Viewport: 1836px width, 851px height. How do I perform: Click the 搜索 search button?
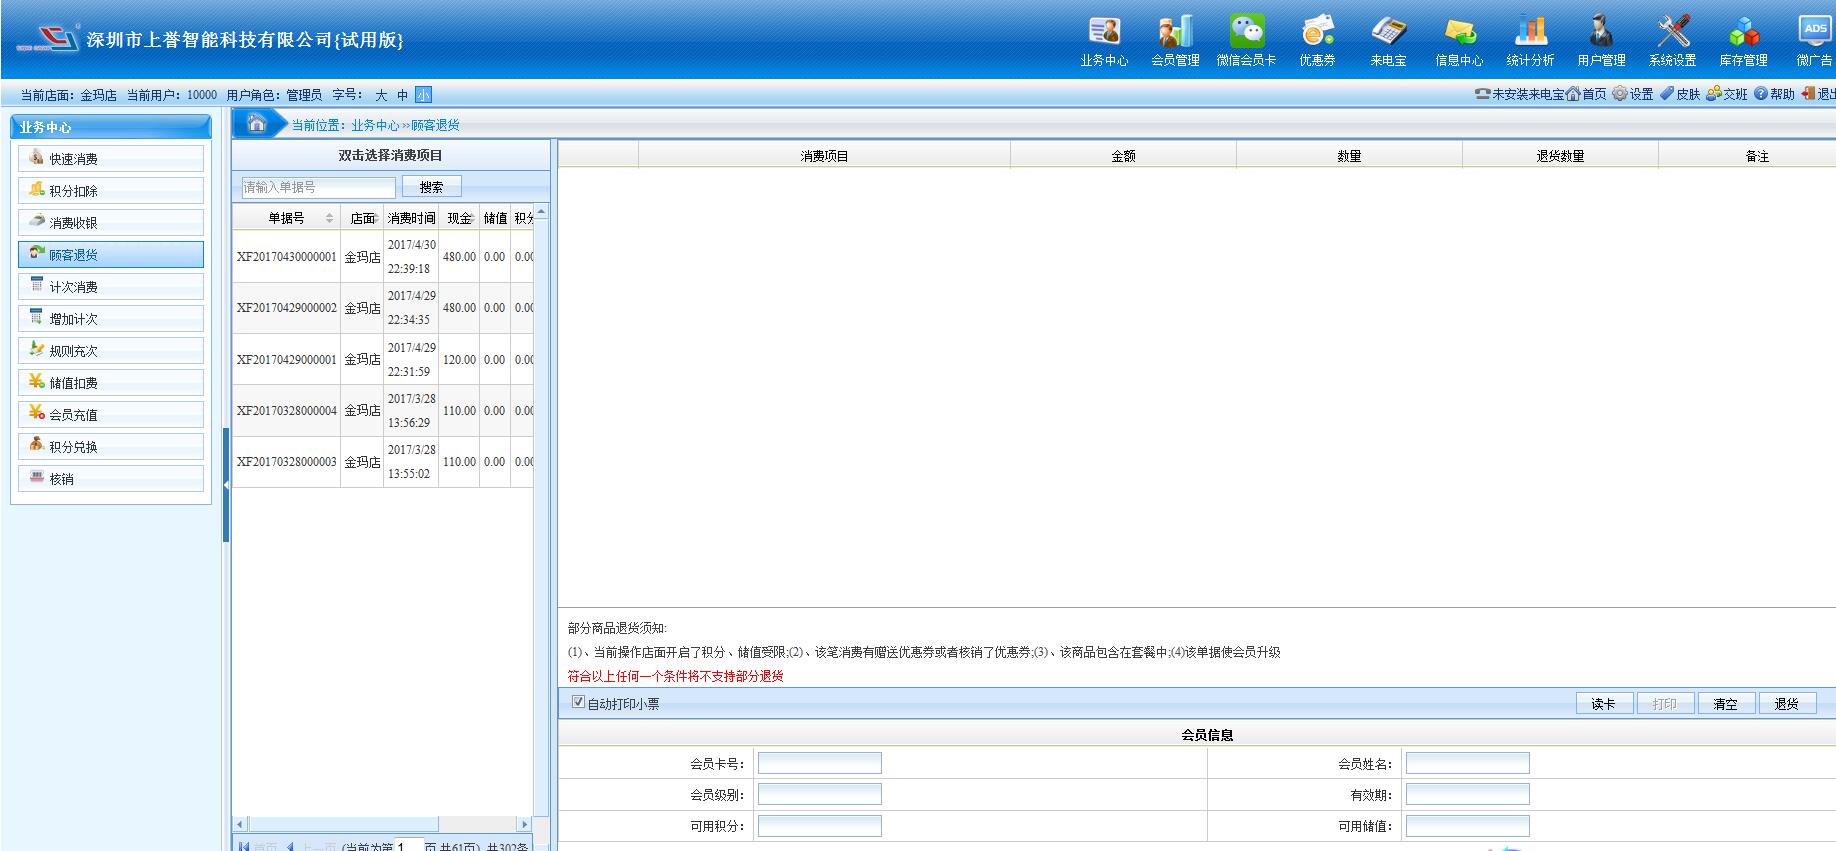pos(431,187)
